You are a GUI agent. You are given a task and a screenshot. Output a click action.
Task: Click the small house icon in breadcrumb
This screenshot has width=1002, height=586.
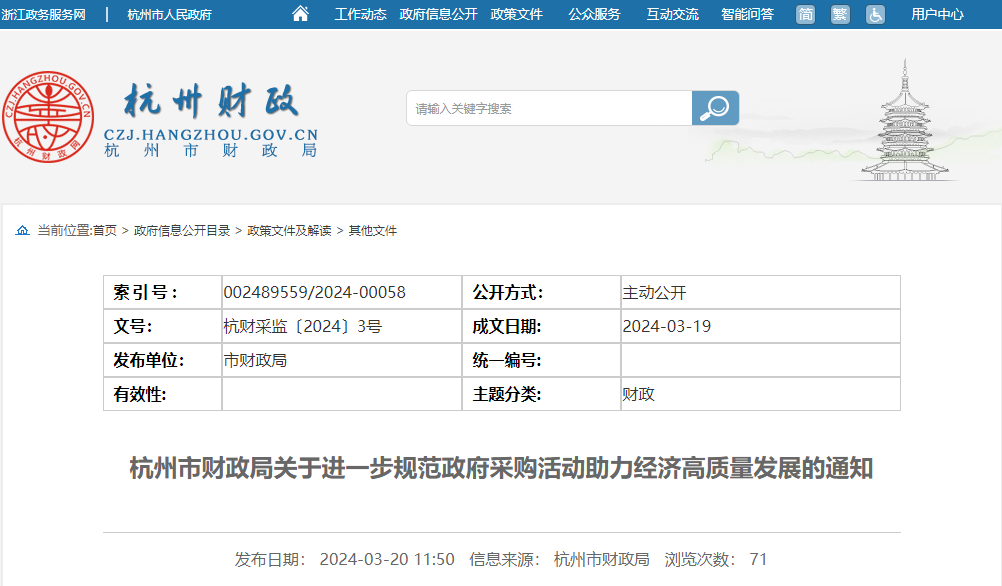coord(22,230)
